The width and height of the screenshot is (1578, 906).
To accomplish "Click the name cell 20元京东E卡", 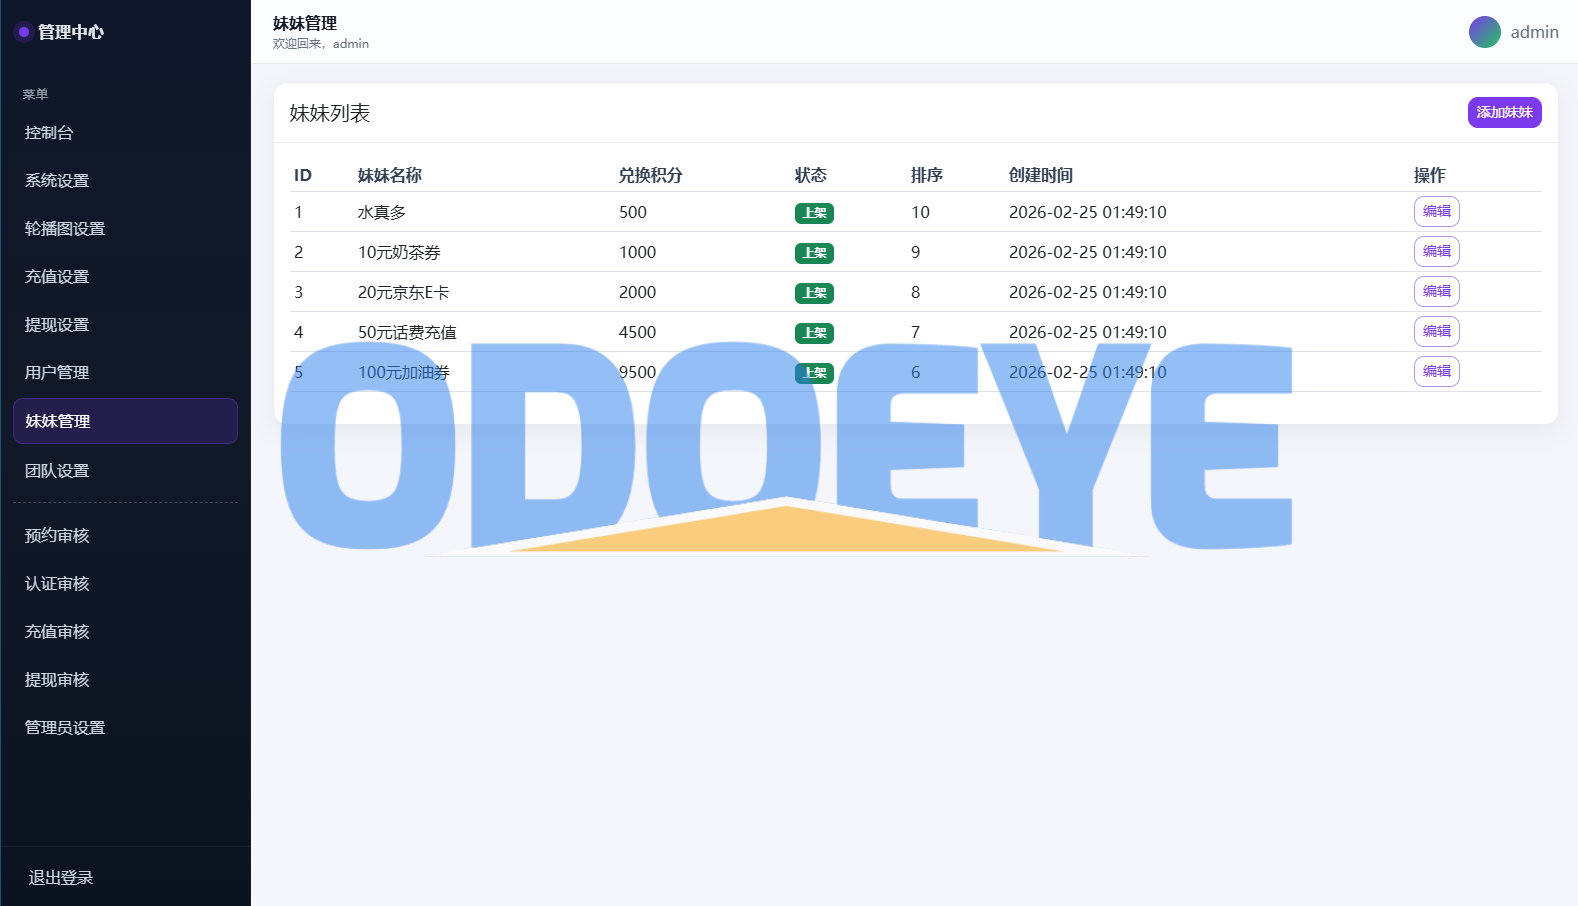I will point(404,292).
